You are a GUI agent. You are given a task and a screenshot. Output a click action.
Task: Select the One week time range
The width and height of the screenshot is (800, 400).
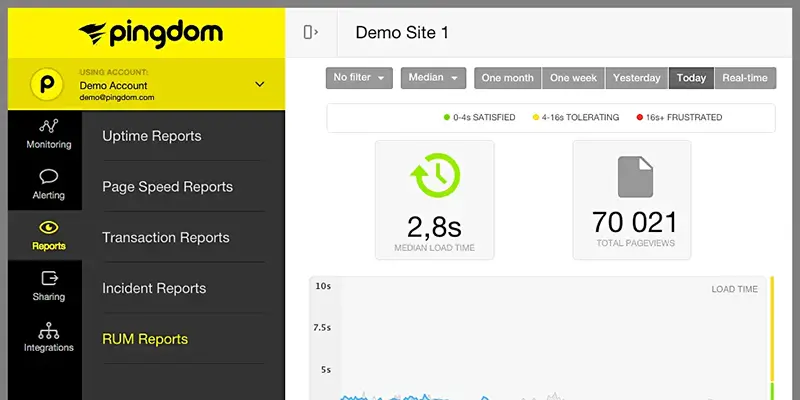coord(573,78)
